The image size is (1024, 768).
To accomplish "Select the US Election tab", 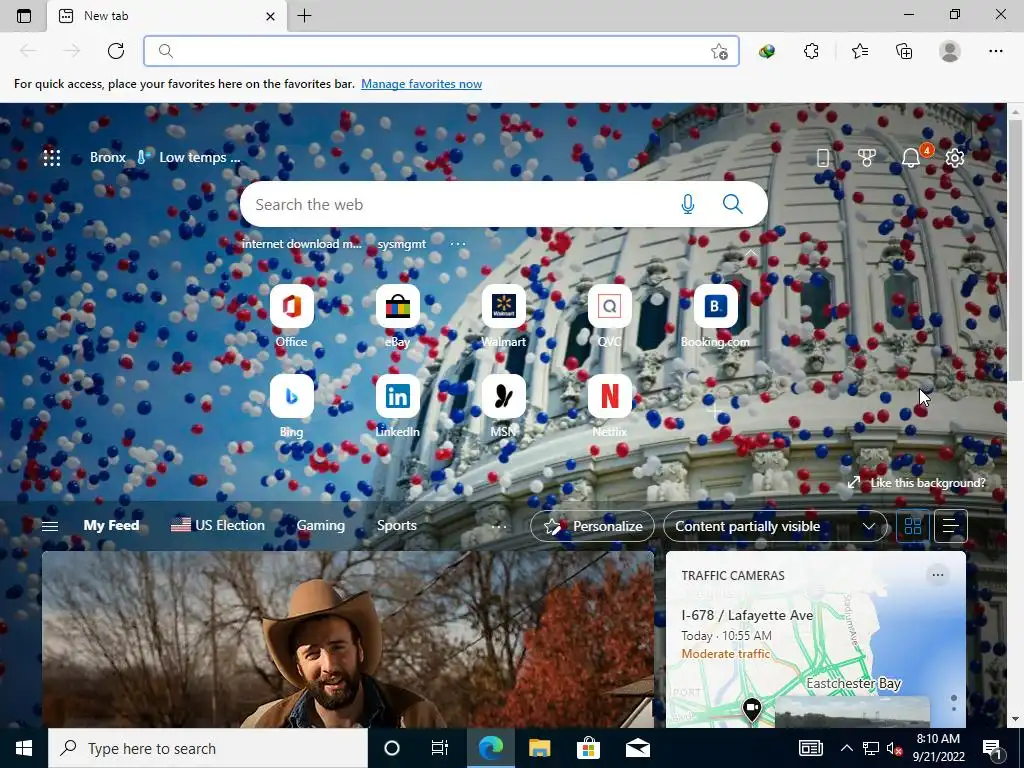I will coord(218,525).
